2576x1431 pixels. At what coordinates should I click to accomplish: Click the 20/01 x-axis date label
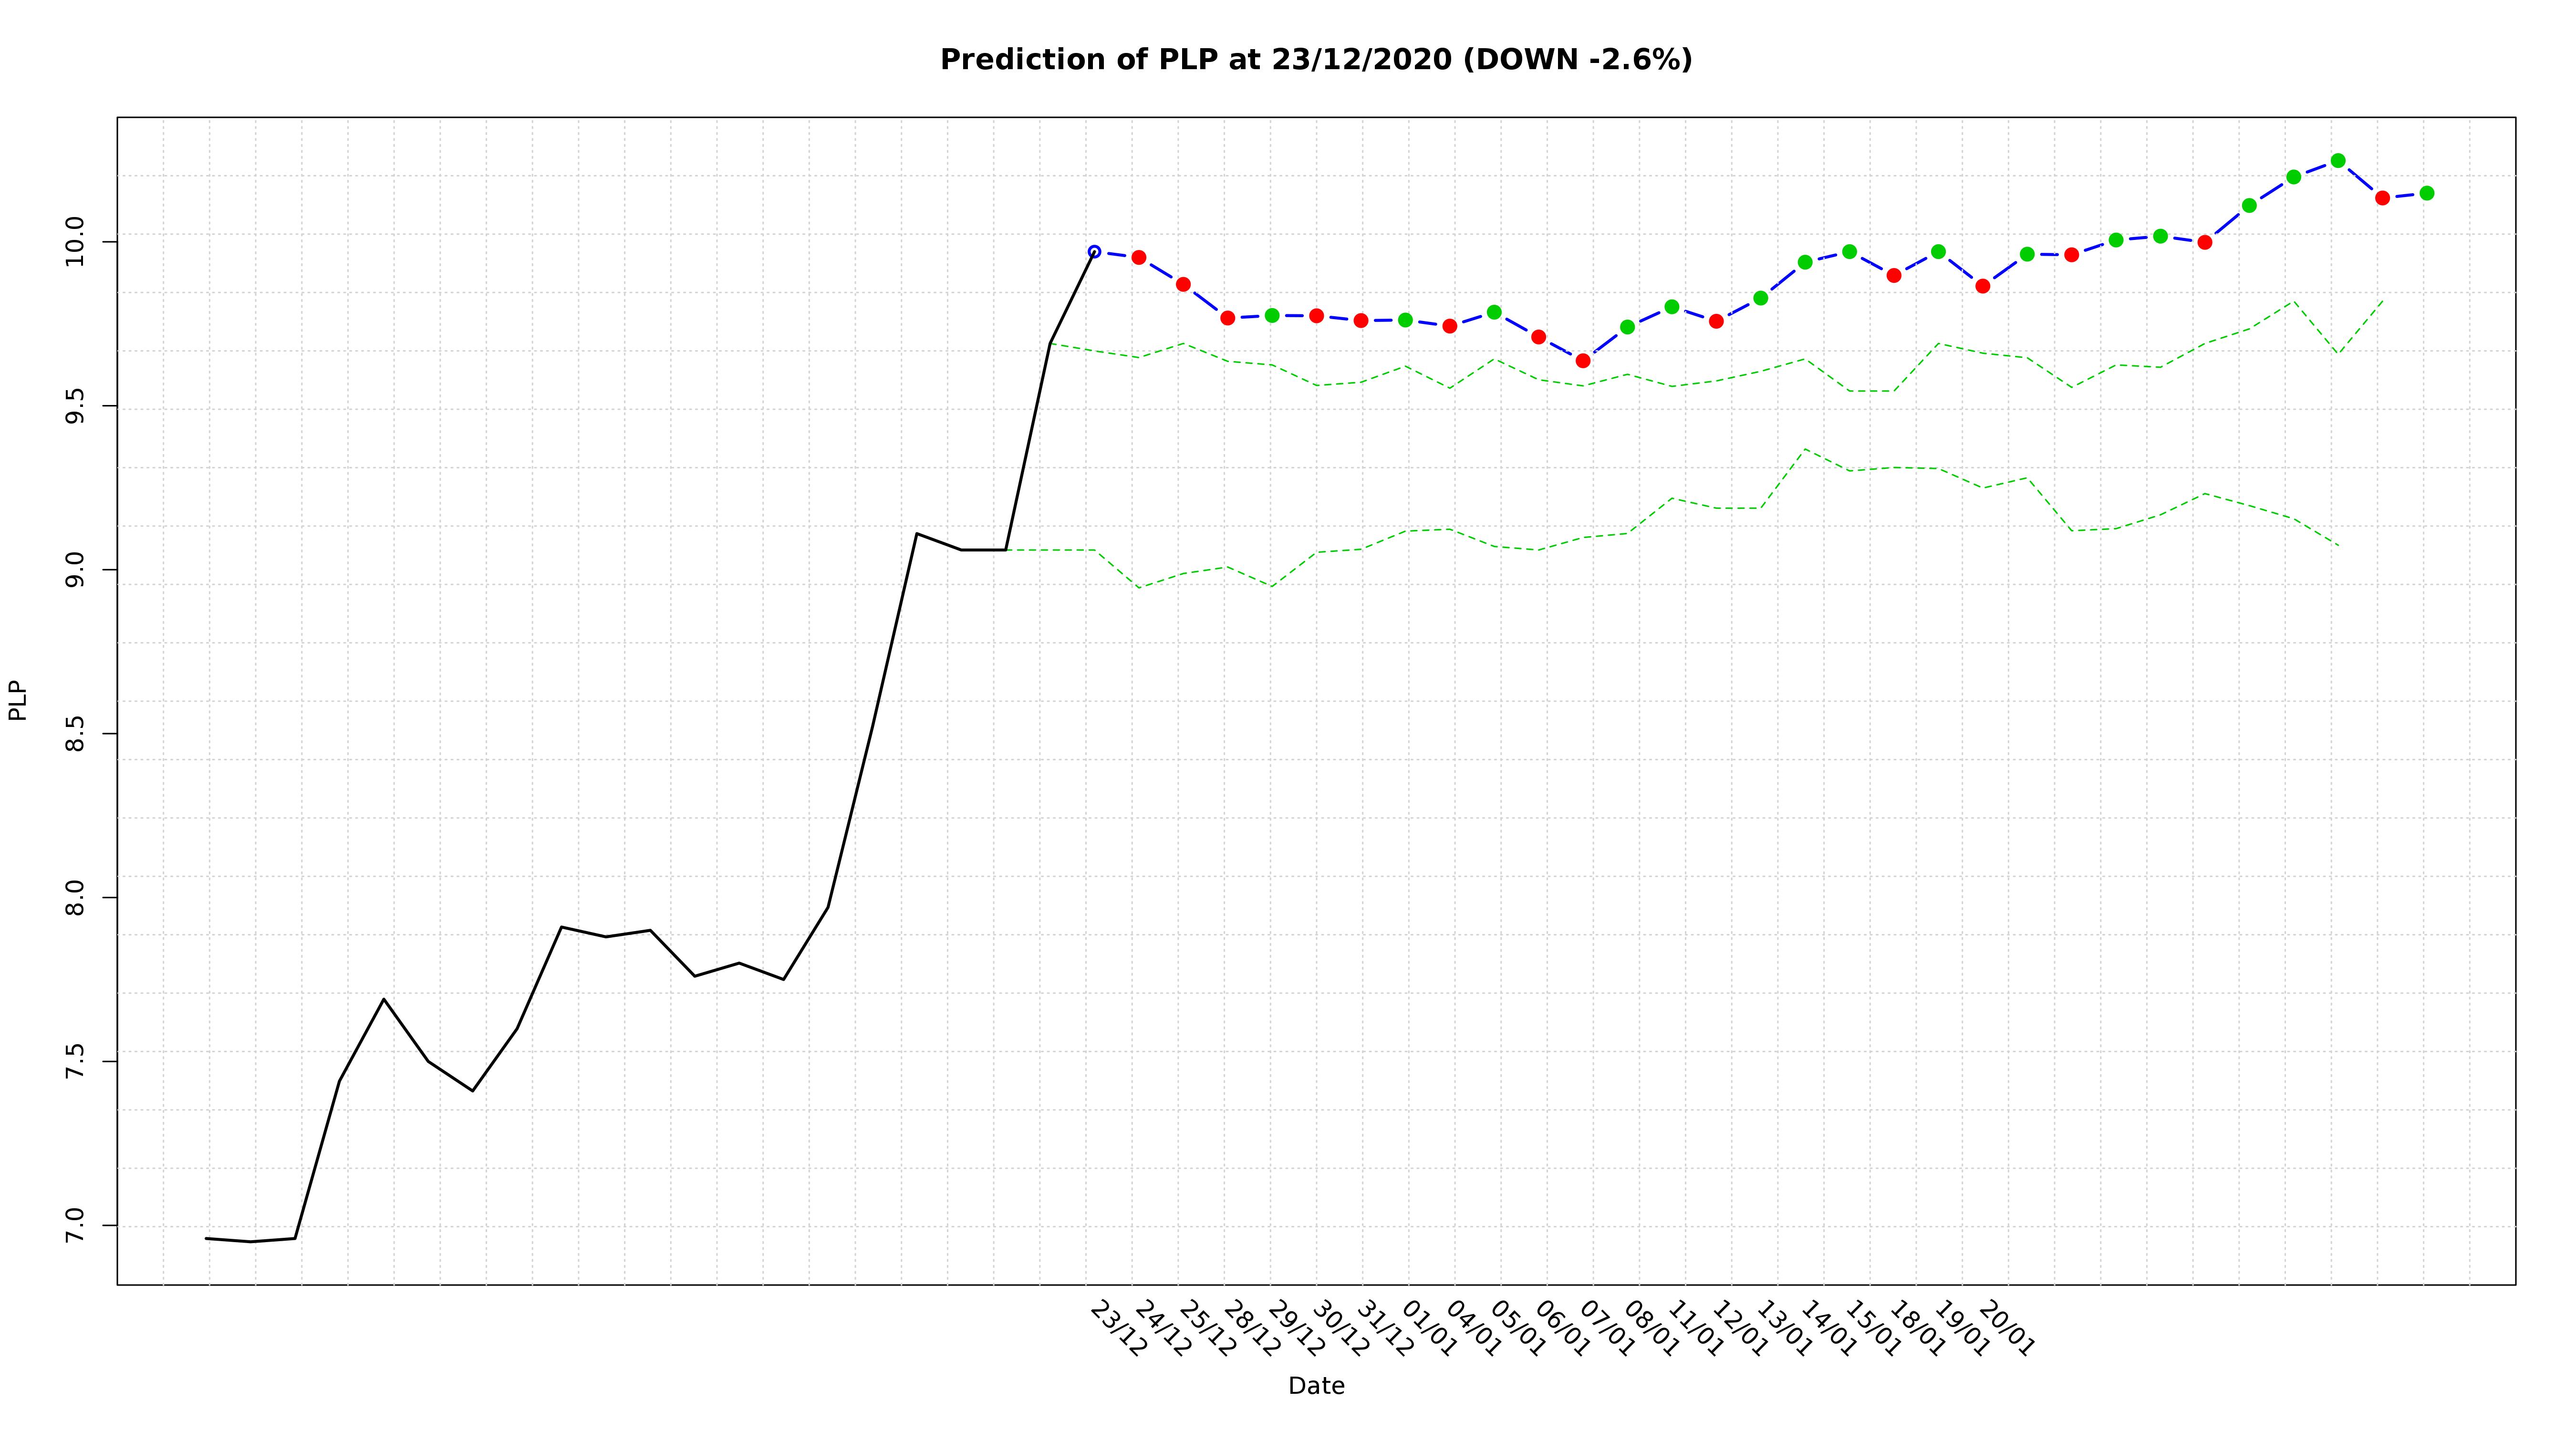pos(2006,1329)
